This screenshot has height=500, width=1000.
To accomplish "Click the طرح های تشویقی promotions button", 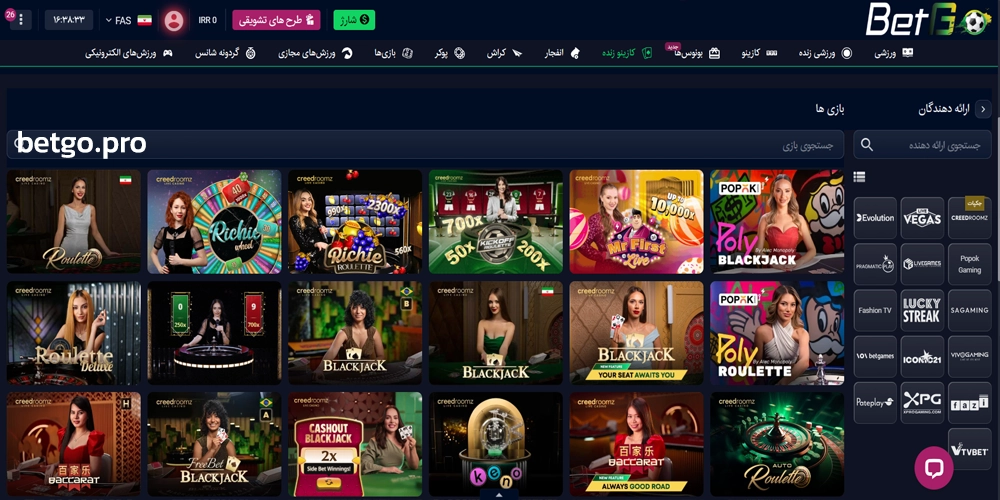I will click(x=277, y=20).
